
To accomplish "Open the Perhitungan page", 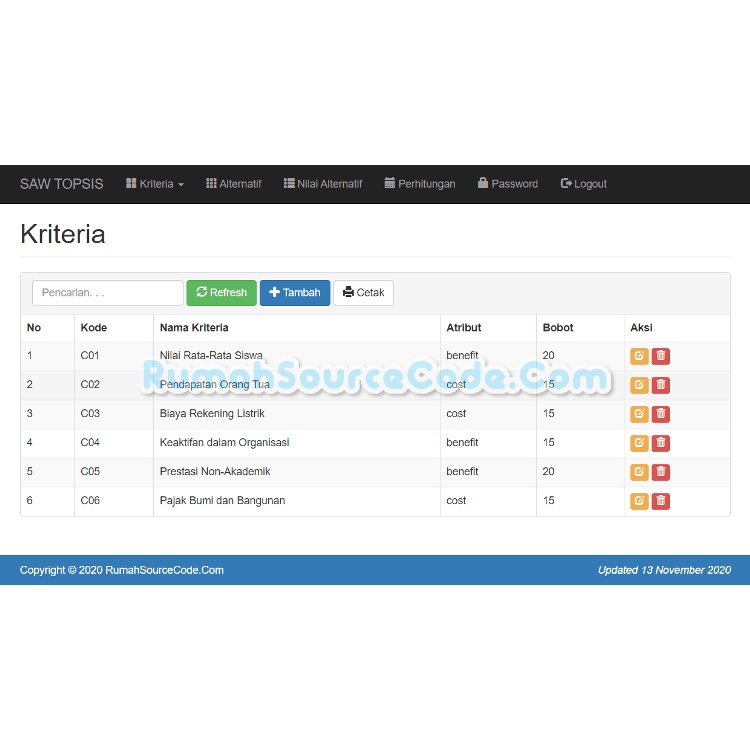I will pyautogui.click(x=420, y=184).
